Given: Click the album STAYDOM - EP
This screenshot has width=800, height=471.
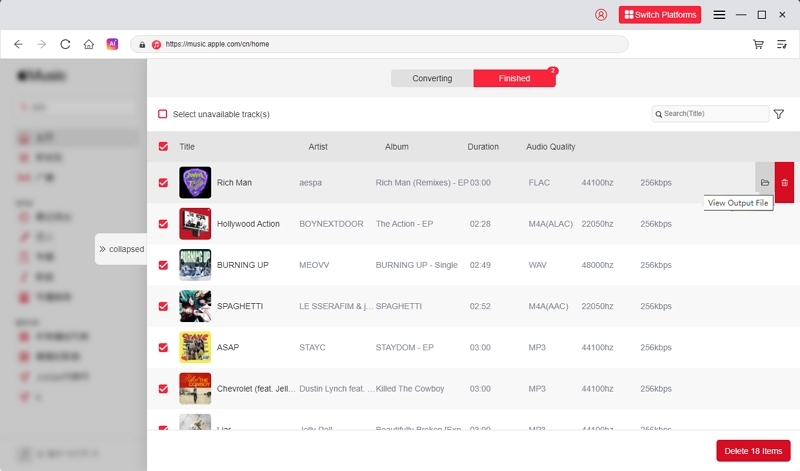Looking at the screenshot, I should 405,348.
